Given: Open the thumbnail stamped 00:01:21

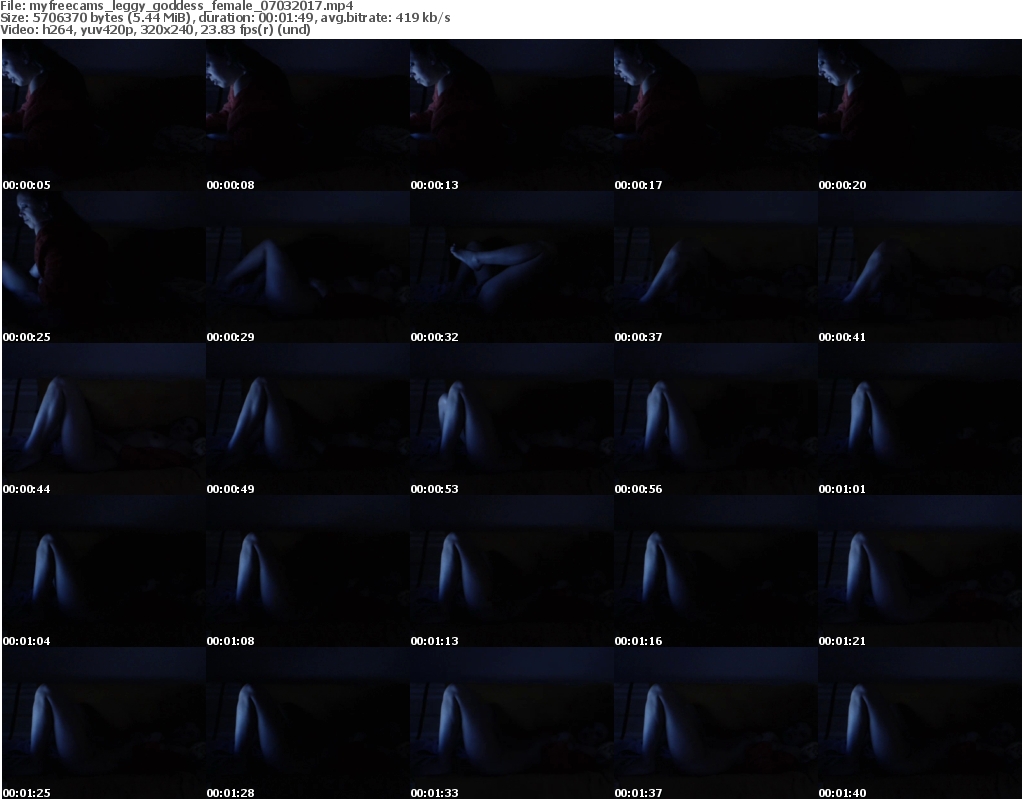Looking at the screenshot, I should coord(920,571).
